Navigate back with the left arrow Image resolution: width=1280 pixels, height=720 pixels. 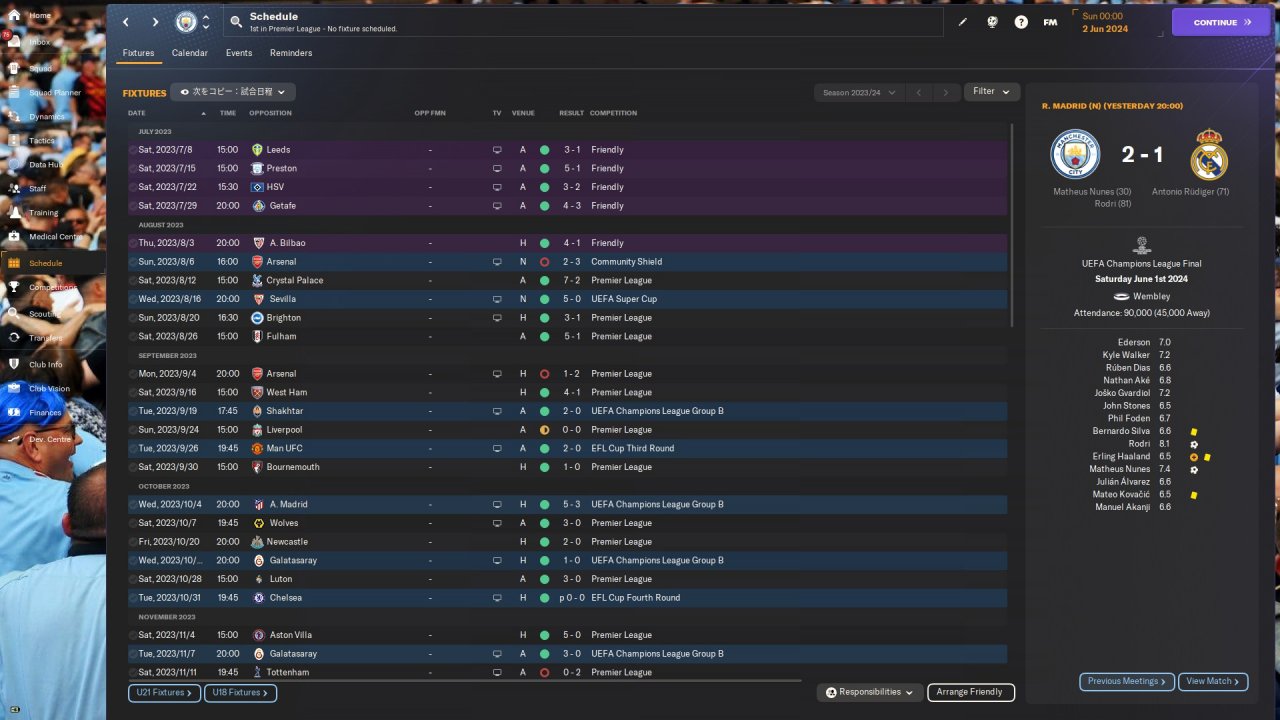[125, 22]
